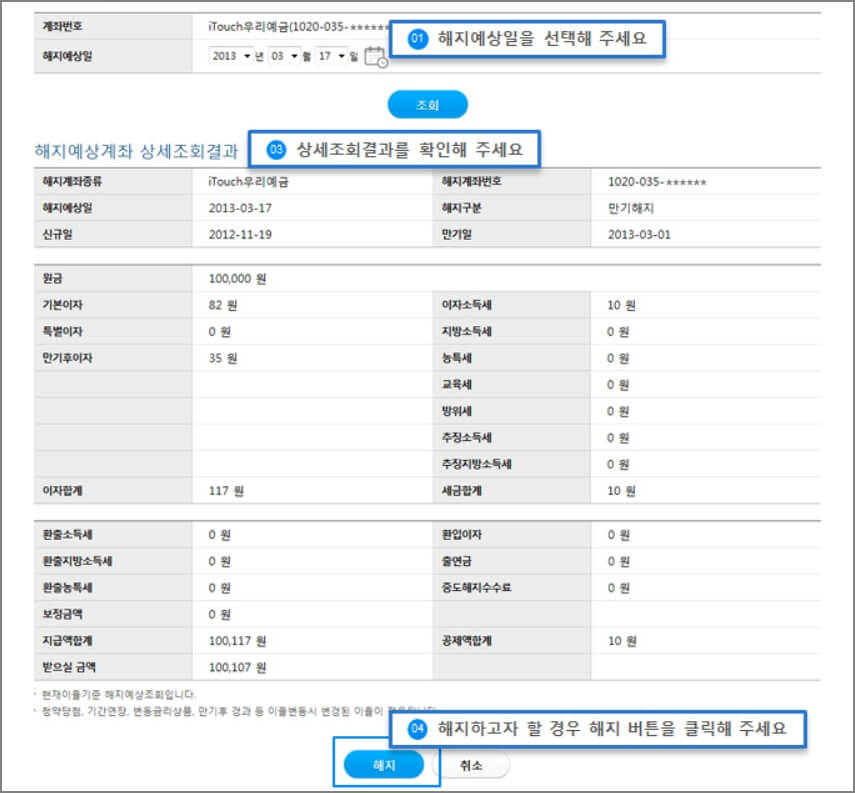Open the year dropdown showing 2013
Image resolution: width=855 pixels, height=793 pixels.
tap(232, 56)
